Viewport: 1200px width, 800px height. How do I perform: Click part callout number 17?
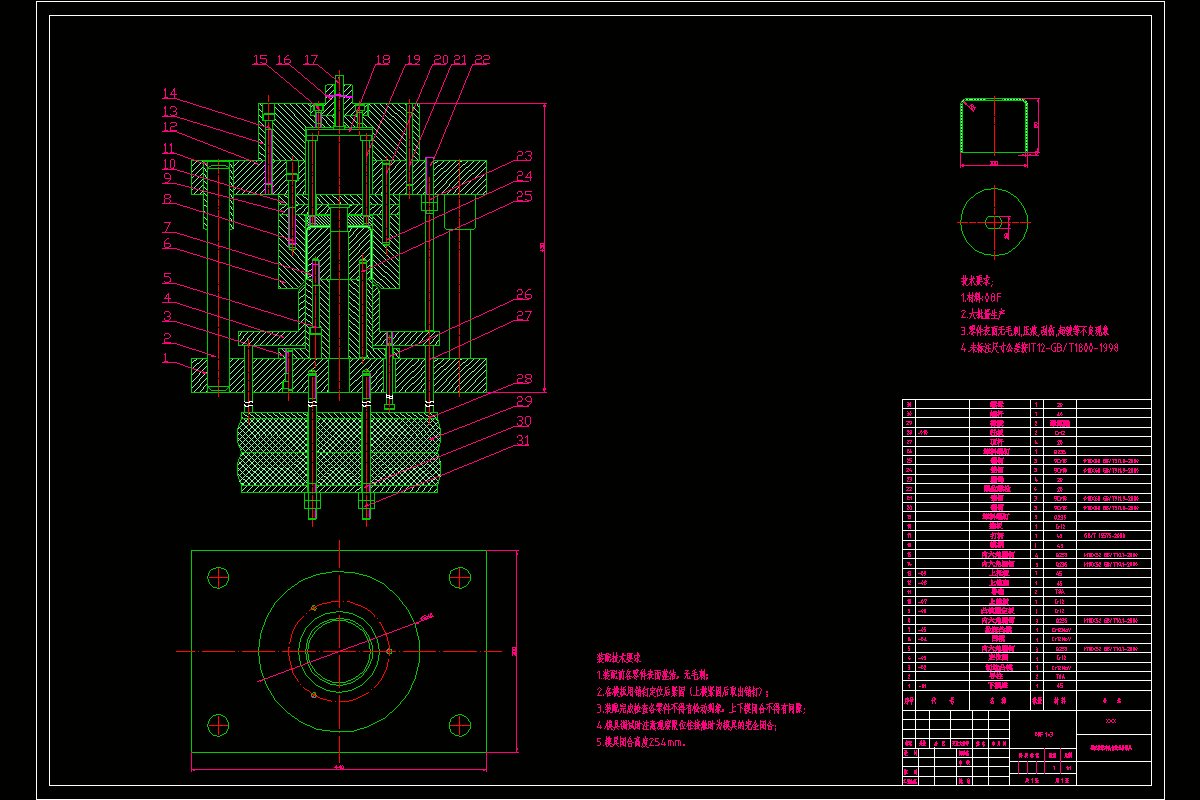point(310,60)
